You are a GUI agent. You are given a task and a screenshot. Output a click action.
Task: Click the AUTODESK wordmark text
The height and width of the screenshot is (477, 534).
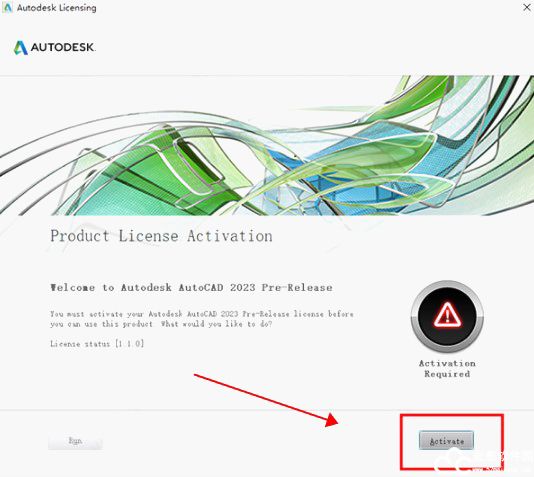63,47
